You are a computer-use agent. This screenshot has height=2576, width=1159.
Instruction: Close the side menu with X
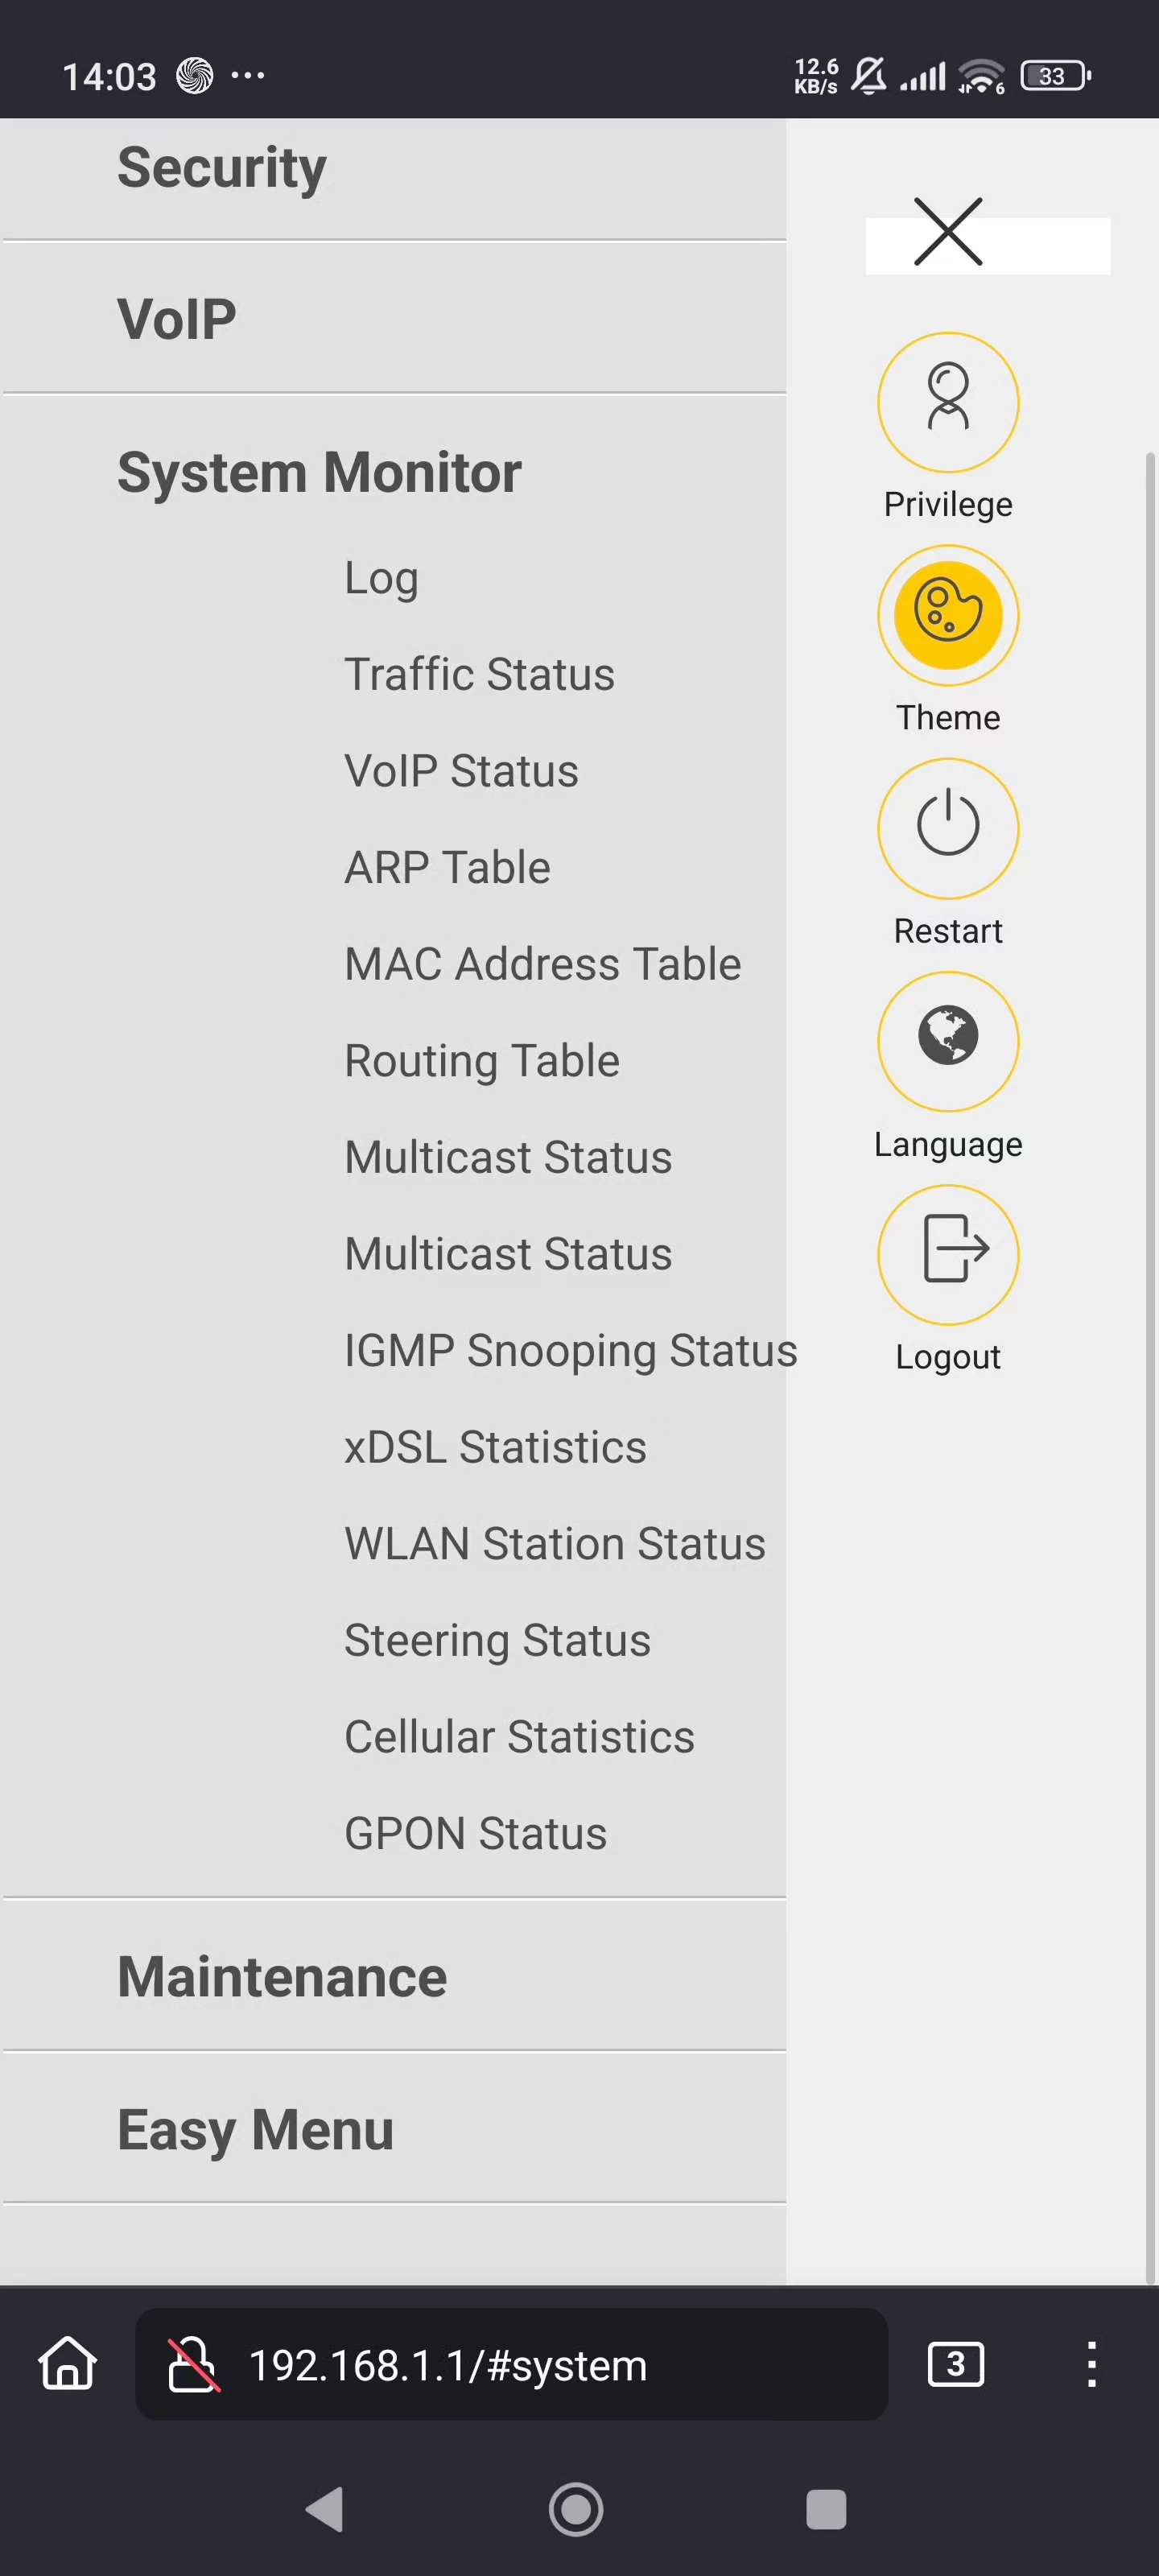[948, 232]
